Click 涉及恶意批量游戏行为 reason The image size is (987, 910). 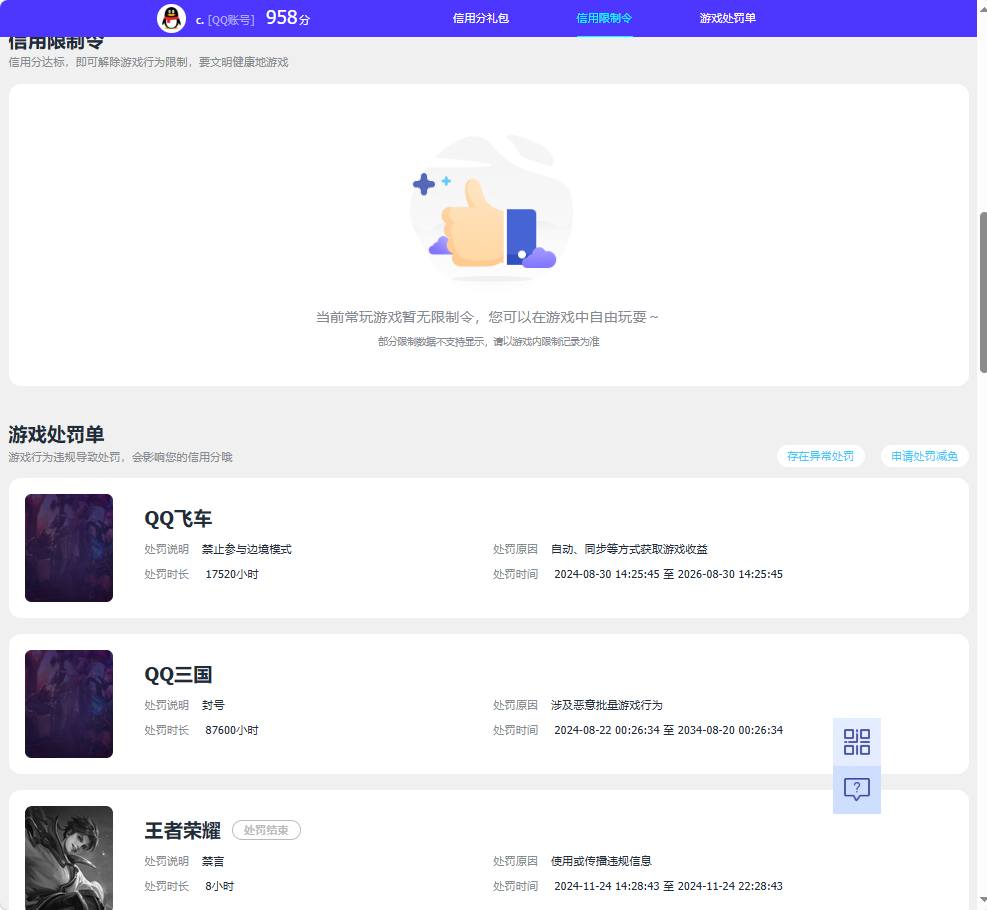coord(607,705)
